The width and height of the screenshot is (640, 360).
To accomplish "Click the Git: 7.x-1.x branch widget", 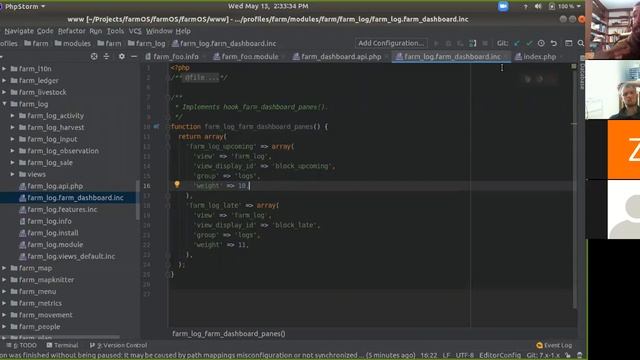I will tap(543, 355).
